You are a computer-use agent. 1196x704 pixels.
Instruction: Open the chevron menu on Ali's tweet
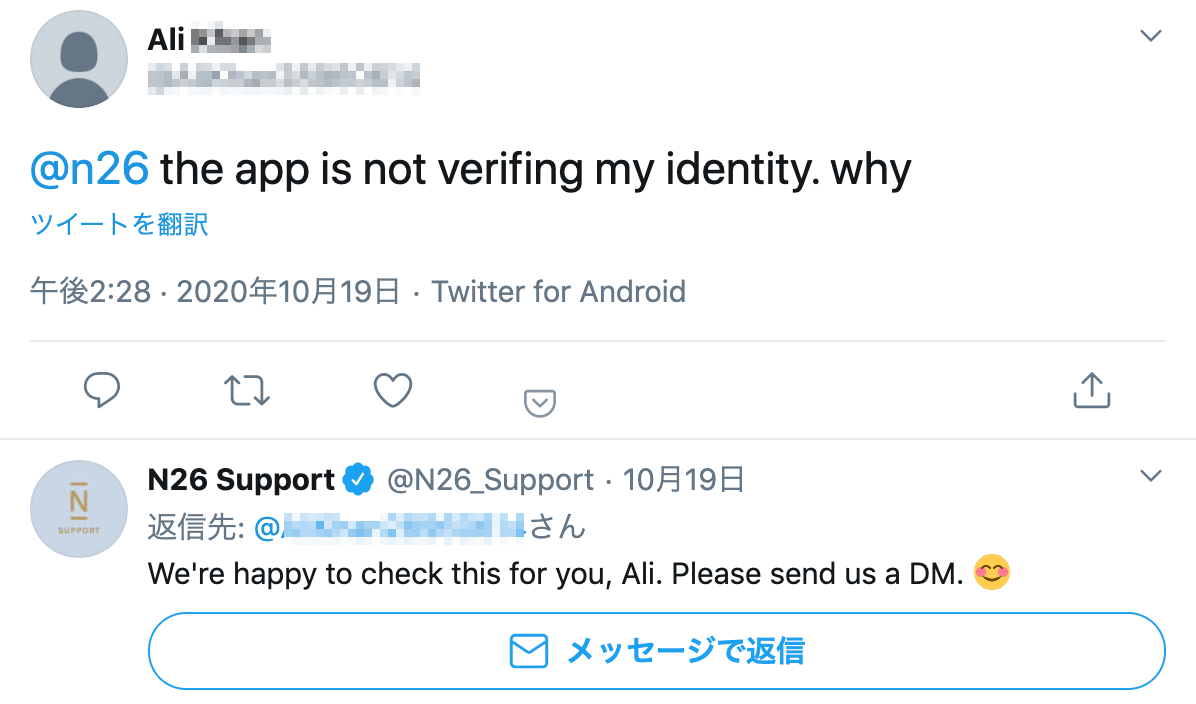pyautogui.click(x=1151, y=36)
